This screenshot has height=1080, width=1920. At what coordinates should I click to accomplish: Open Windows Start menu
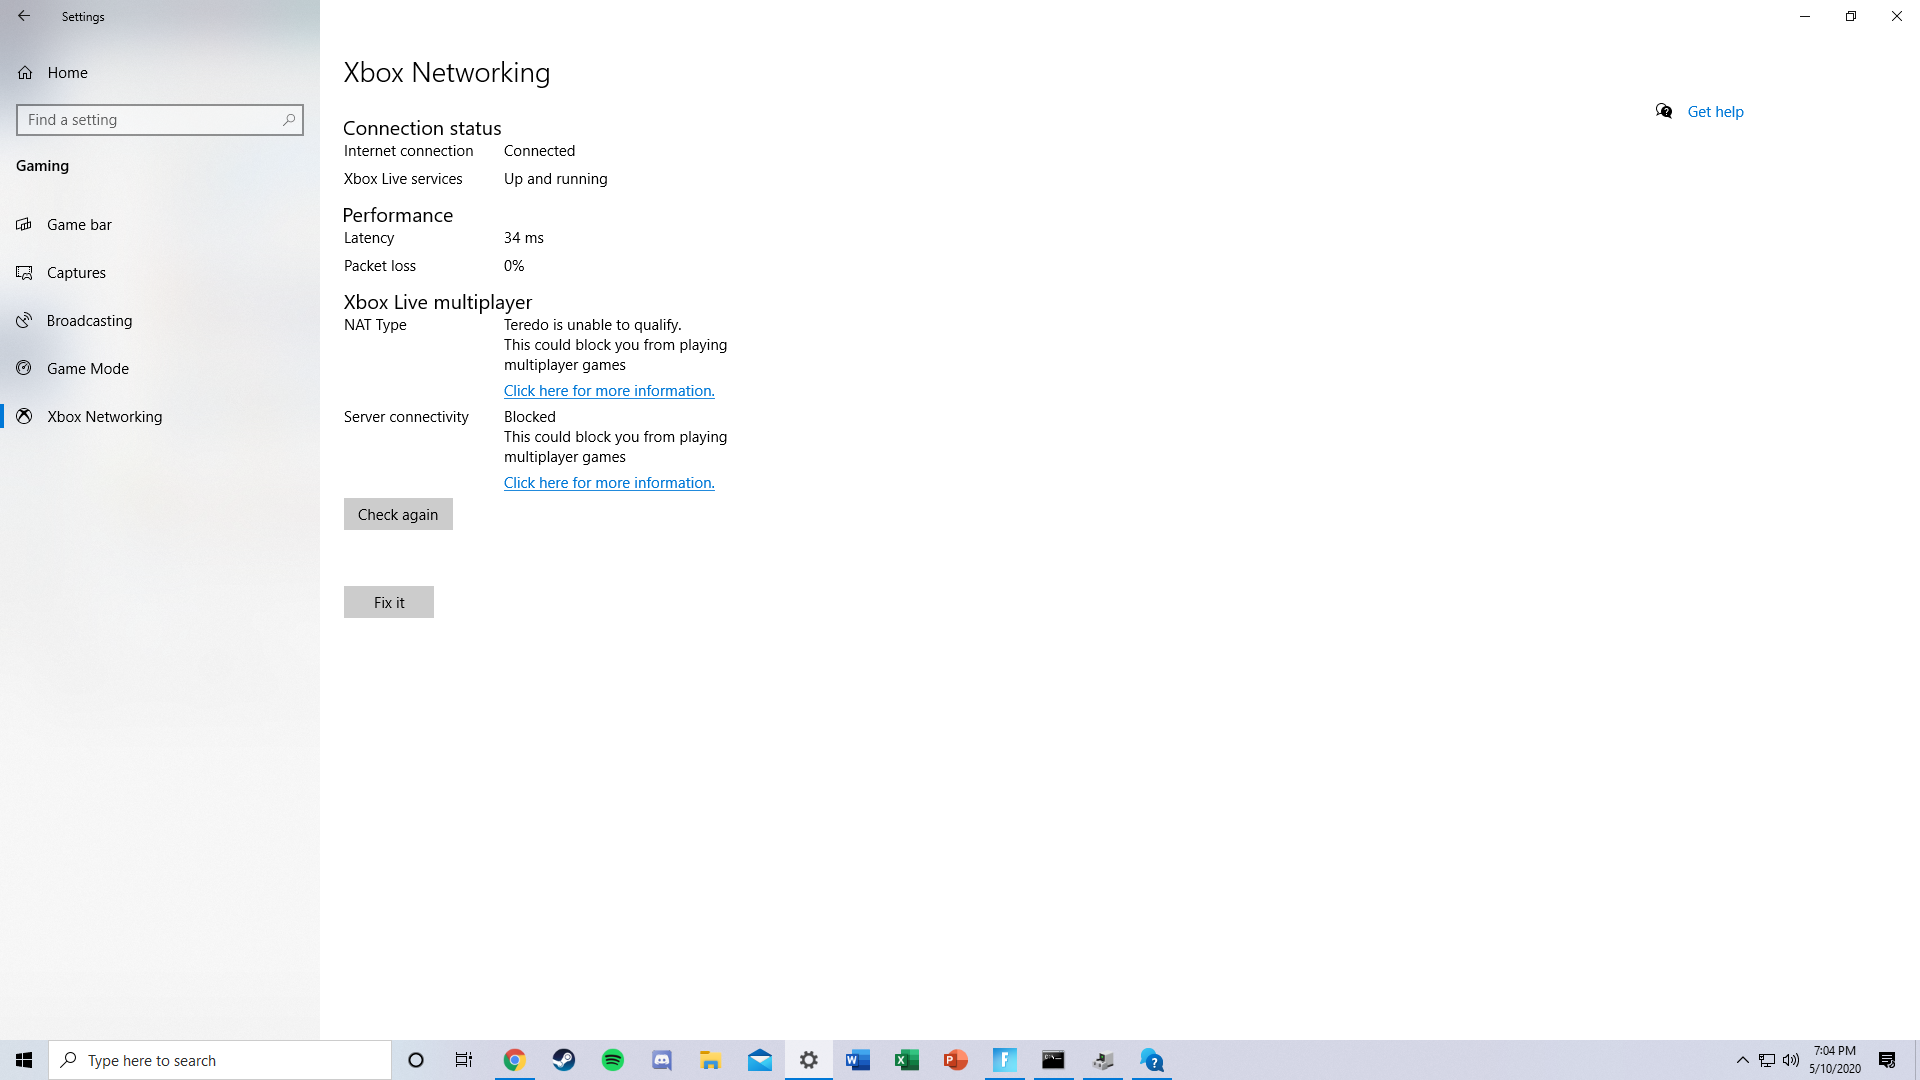coord(24,1060)
